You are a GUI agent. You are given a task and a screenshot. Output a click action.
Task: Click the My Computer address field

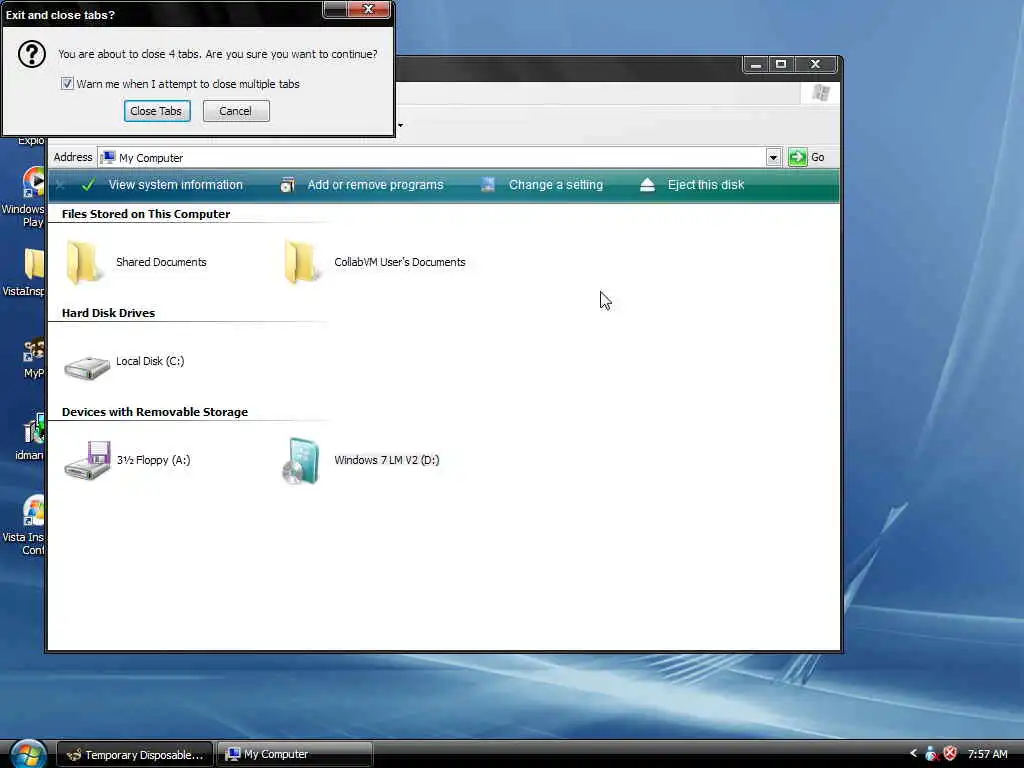coord(431,157)
